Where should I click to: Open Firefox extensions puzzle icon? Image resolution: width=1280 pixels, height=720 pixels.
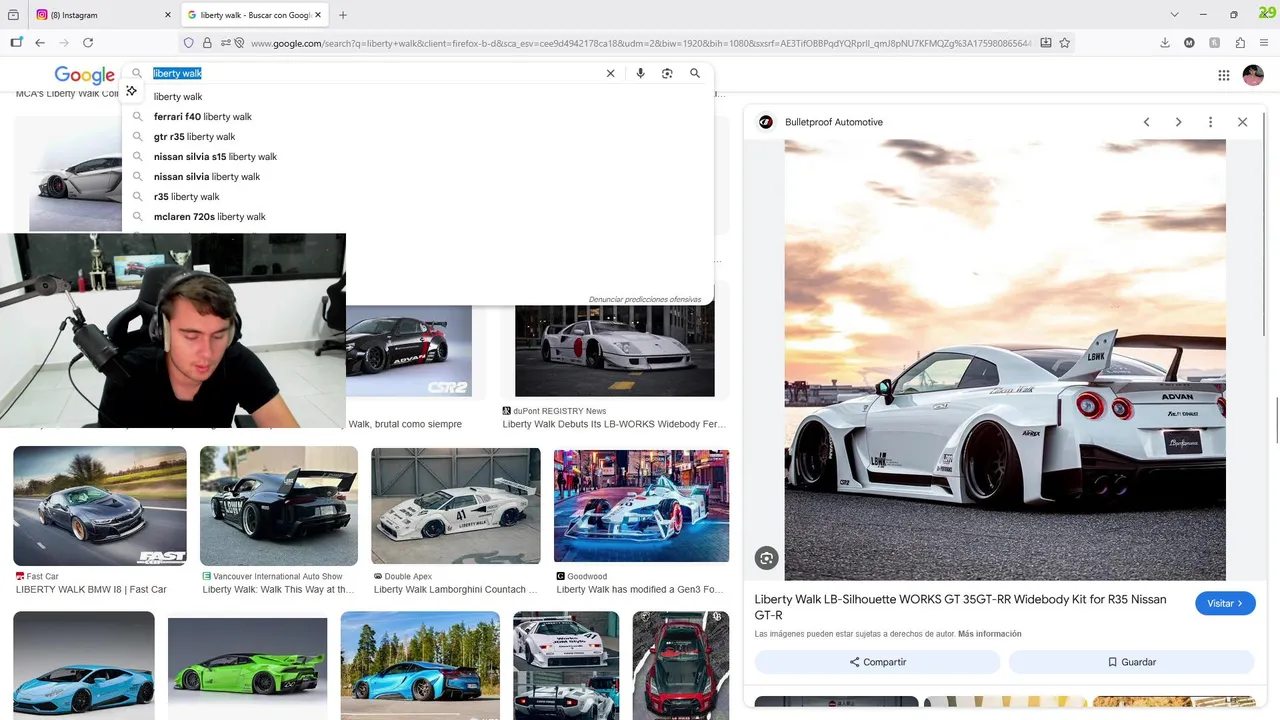[x=1240, y=43]
